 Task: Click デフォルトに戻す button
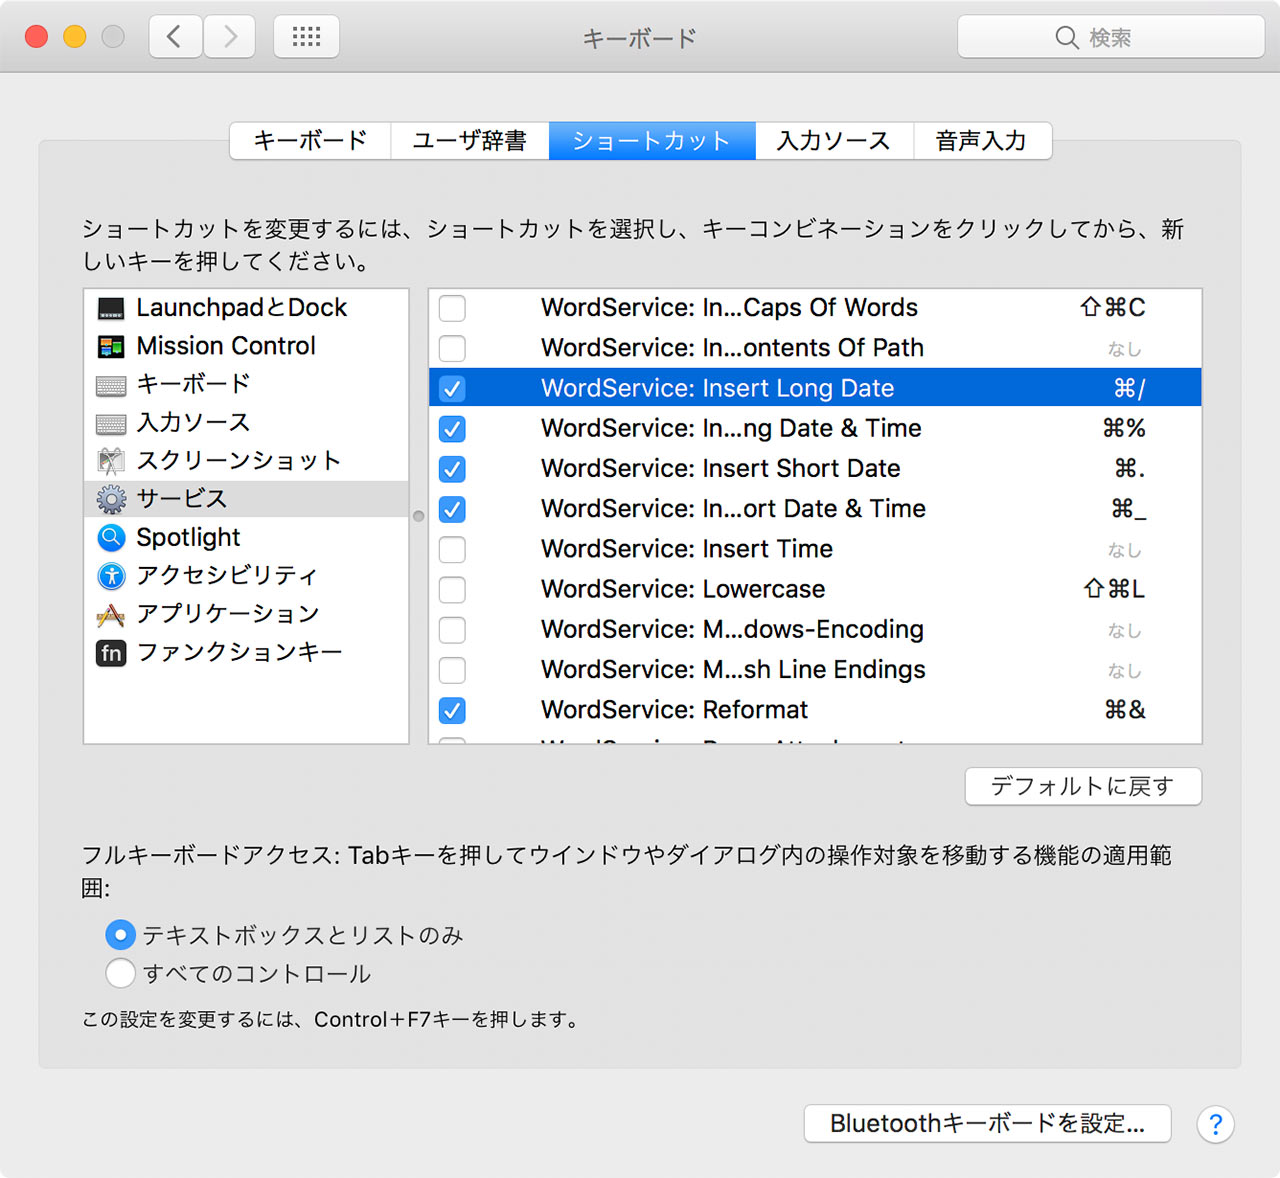(x=1083, y=786)
